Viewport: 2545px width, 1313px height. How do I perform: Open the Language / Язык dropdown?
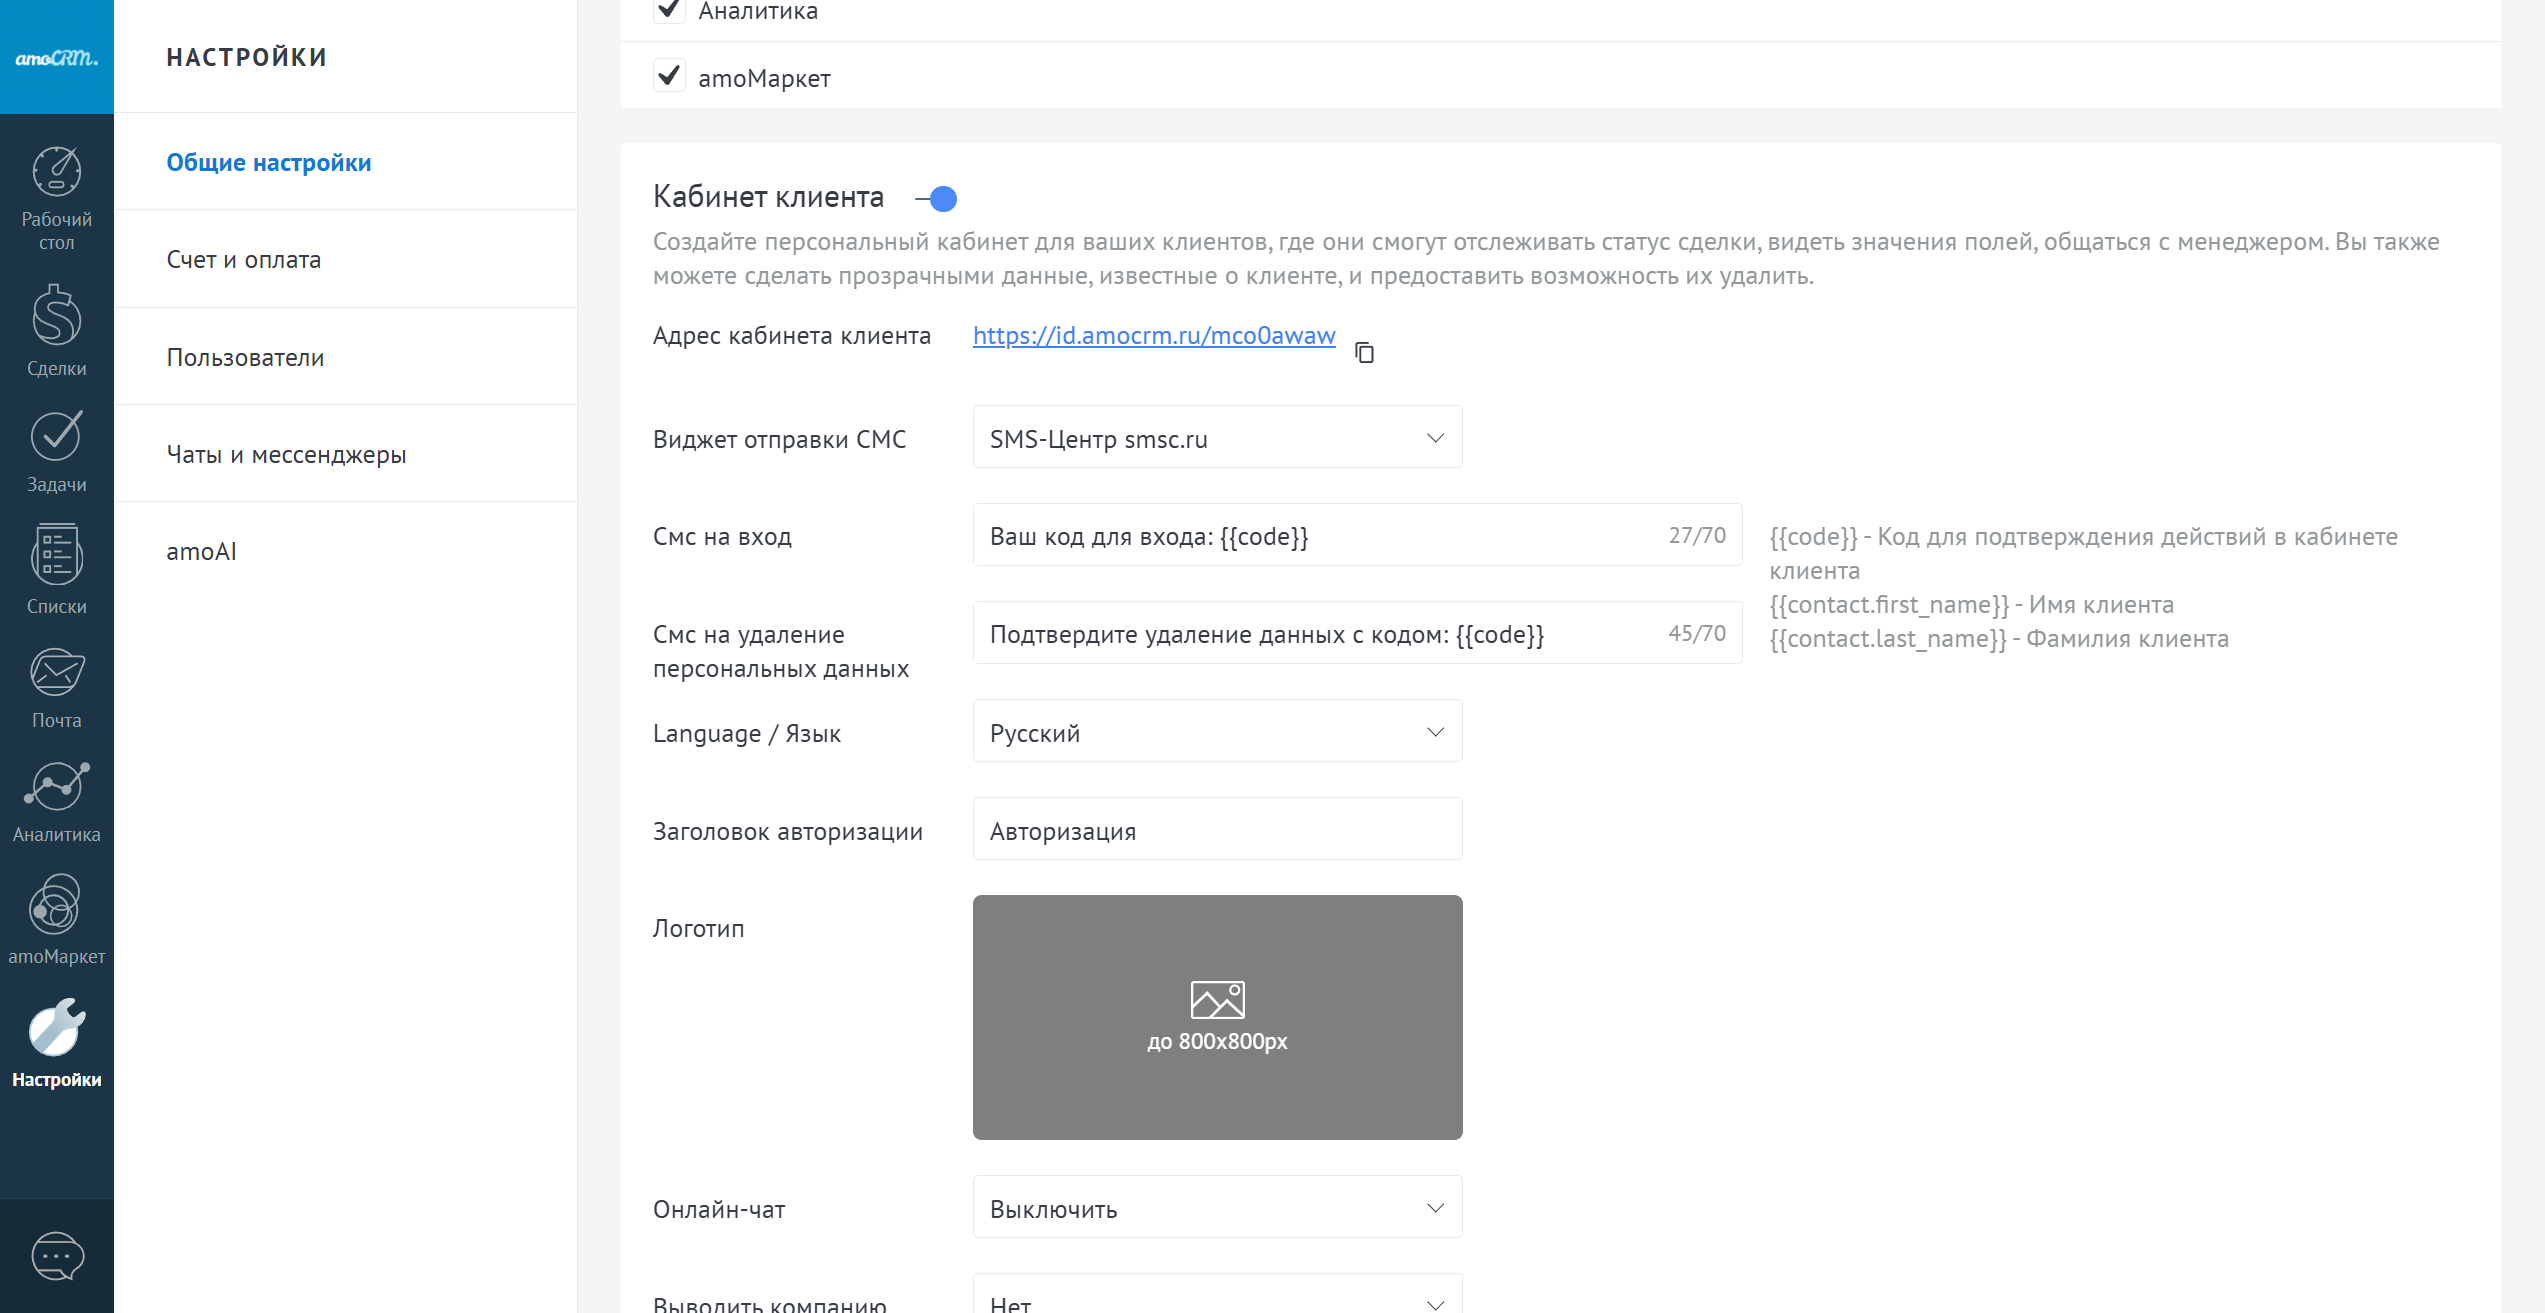[1217, 731]
